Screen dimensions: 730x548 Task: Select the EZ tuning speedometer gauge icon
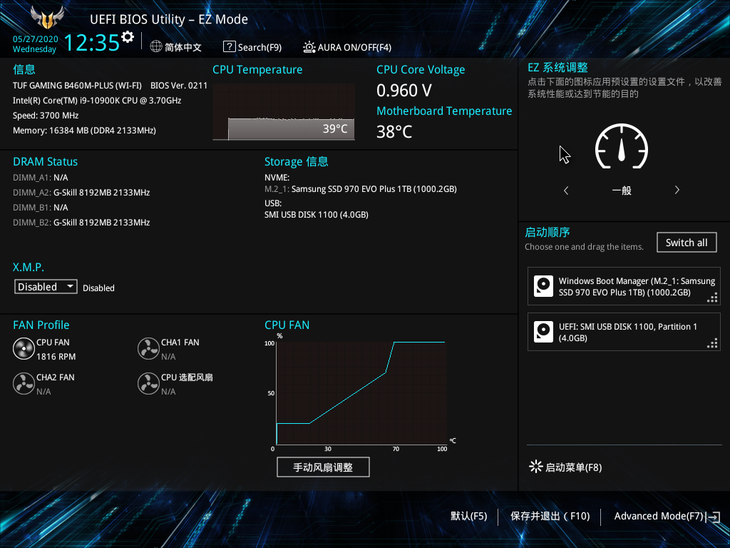(621, 148)
